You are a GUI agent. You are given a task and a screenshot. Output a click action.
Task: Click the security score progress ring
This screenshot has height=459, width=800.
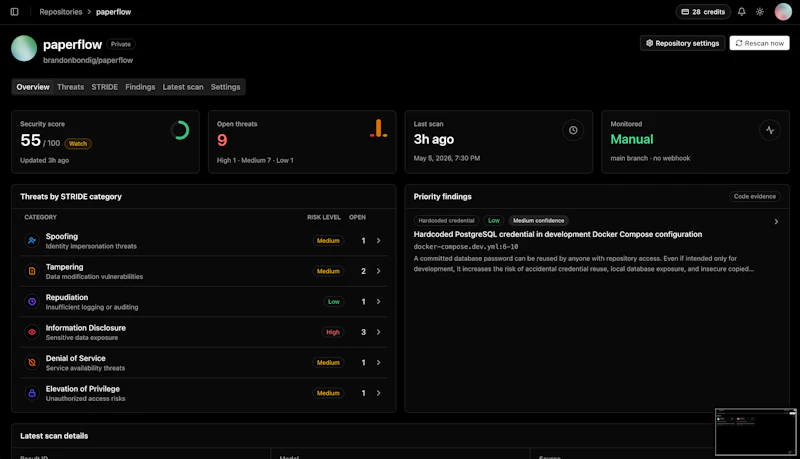(180, 131)
